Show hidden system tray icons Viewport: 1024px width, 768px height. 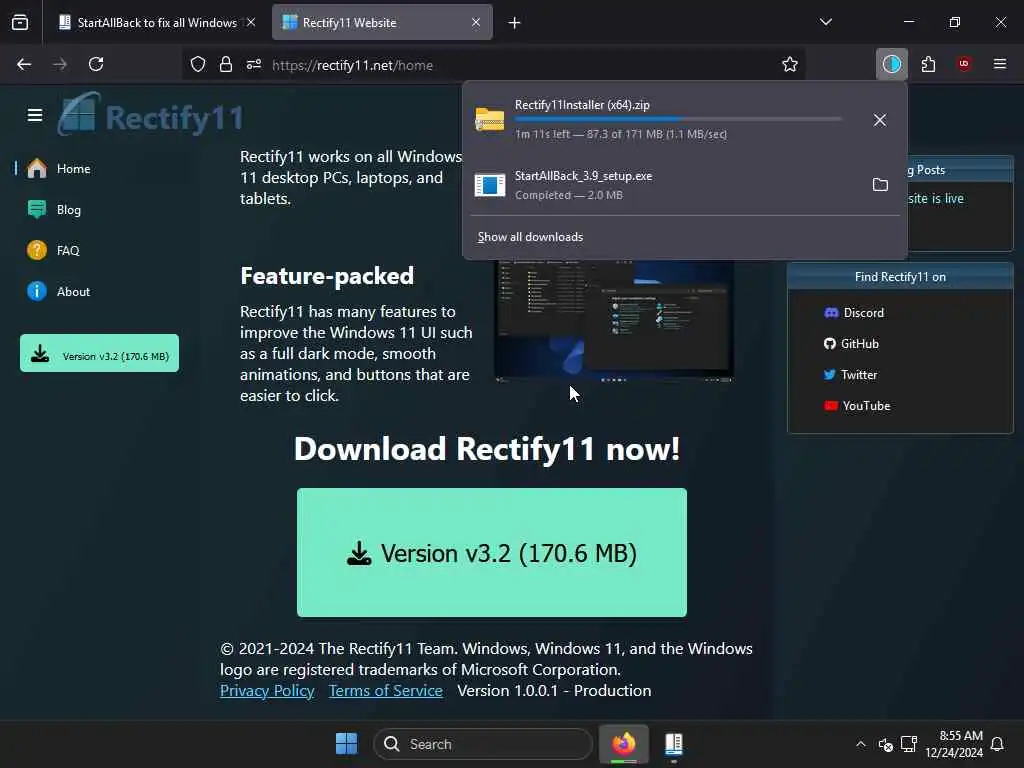coord(861,744)
